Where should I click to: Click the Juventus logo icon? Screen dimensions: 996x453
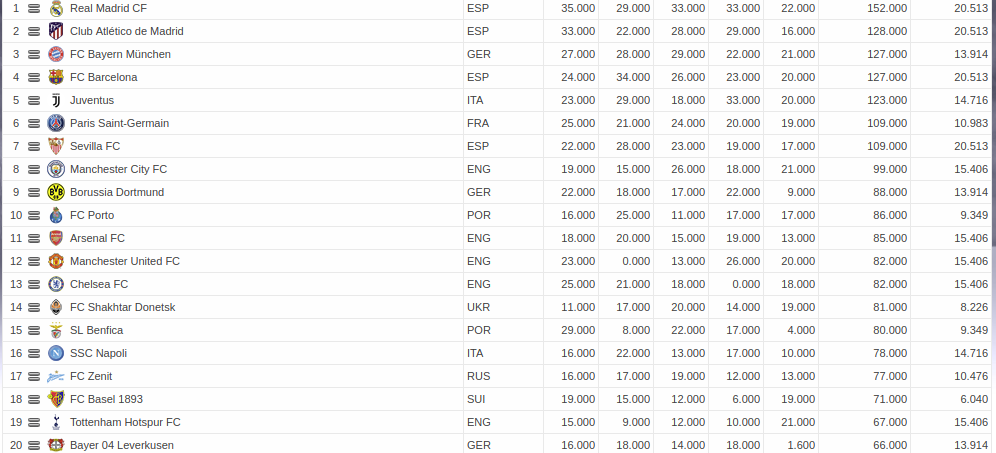point(56,100)
